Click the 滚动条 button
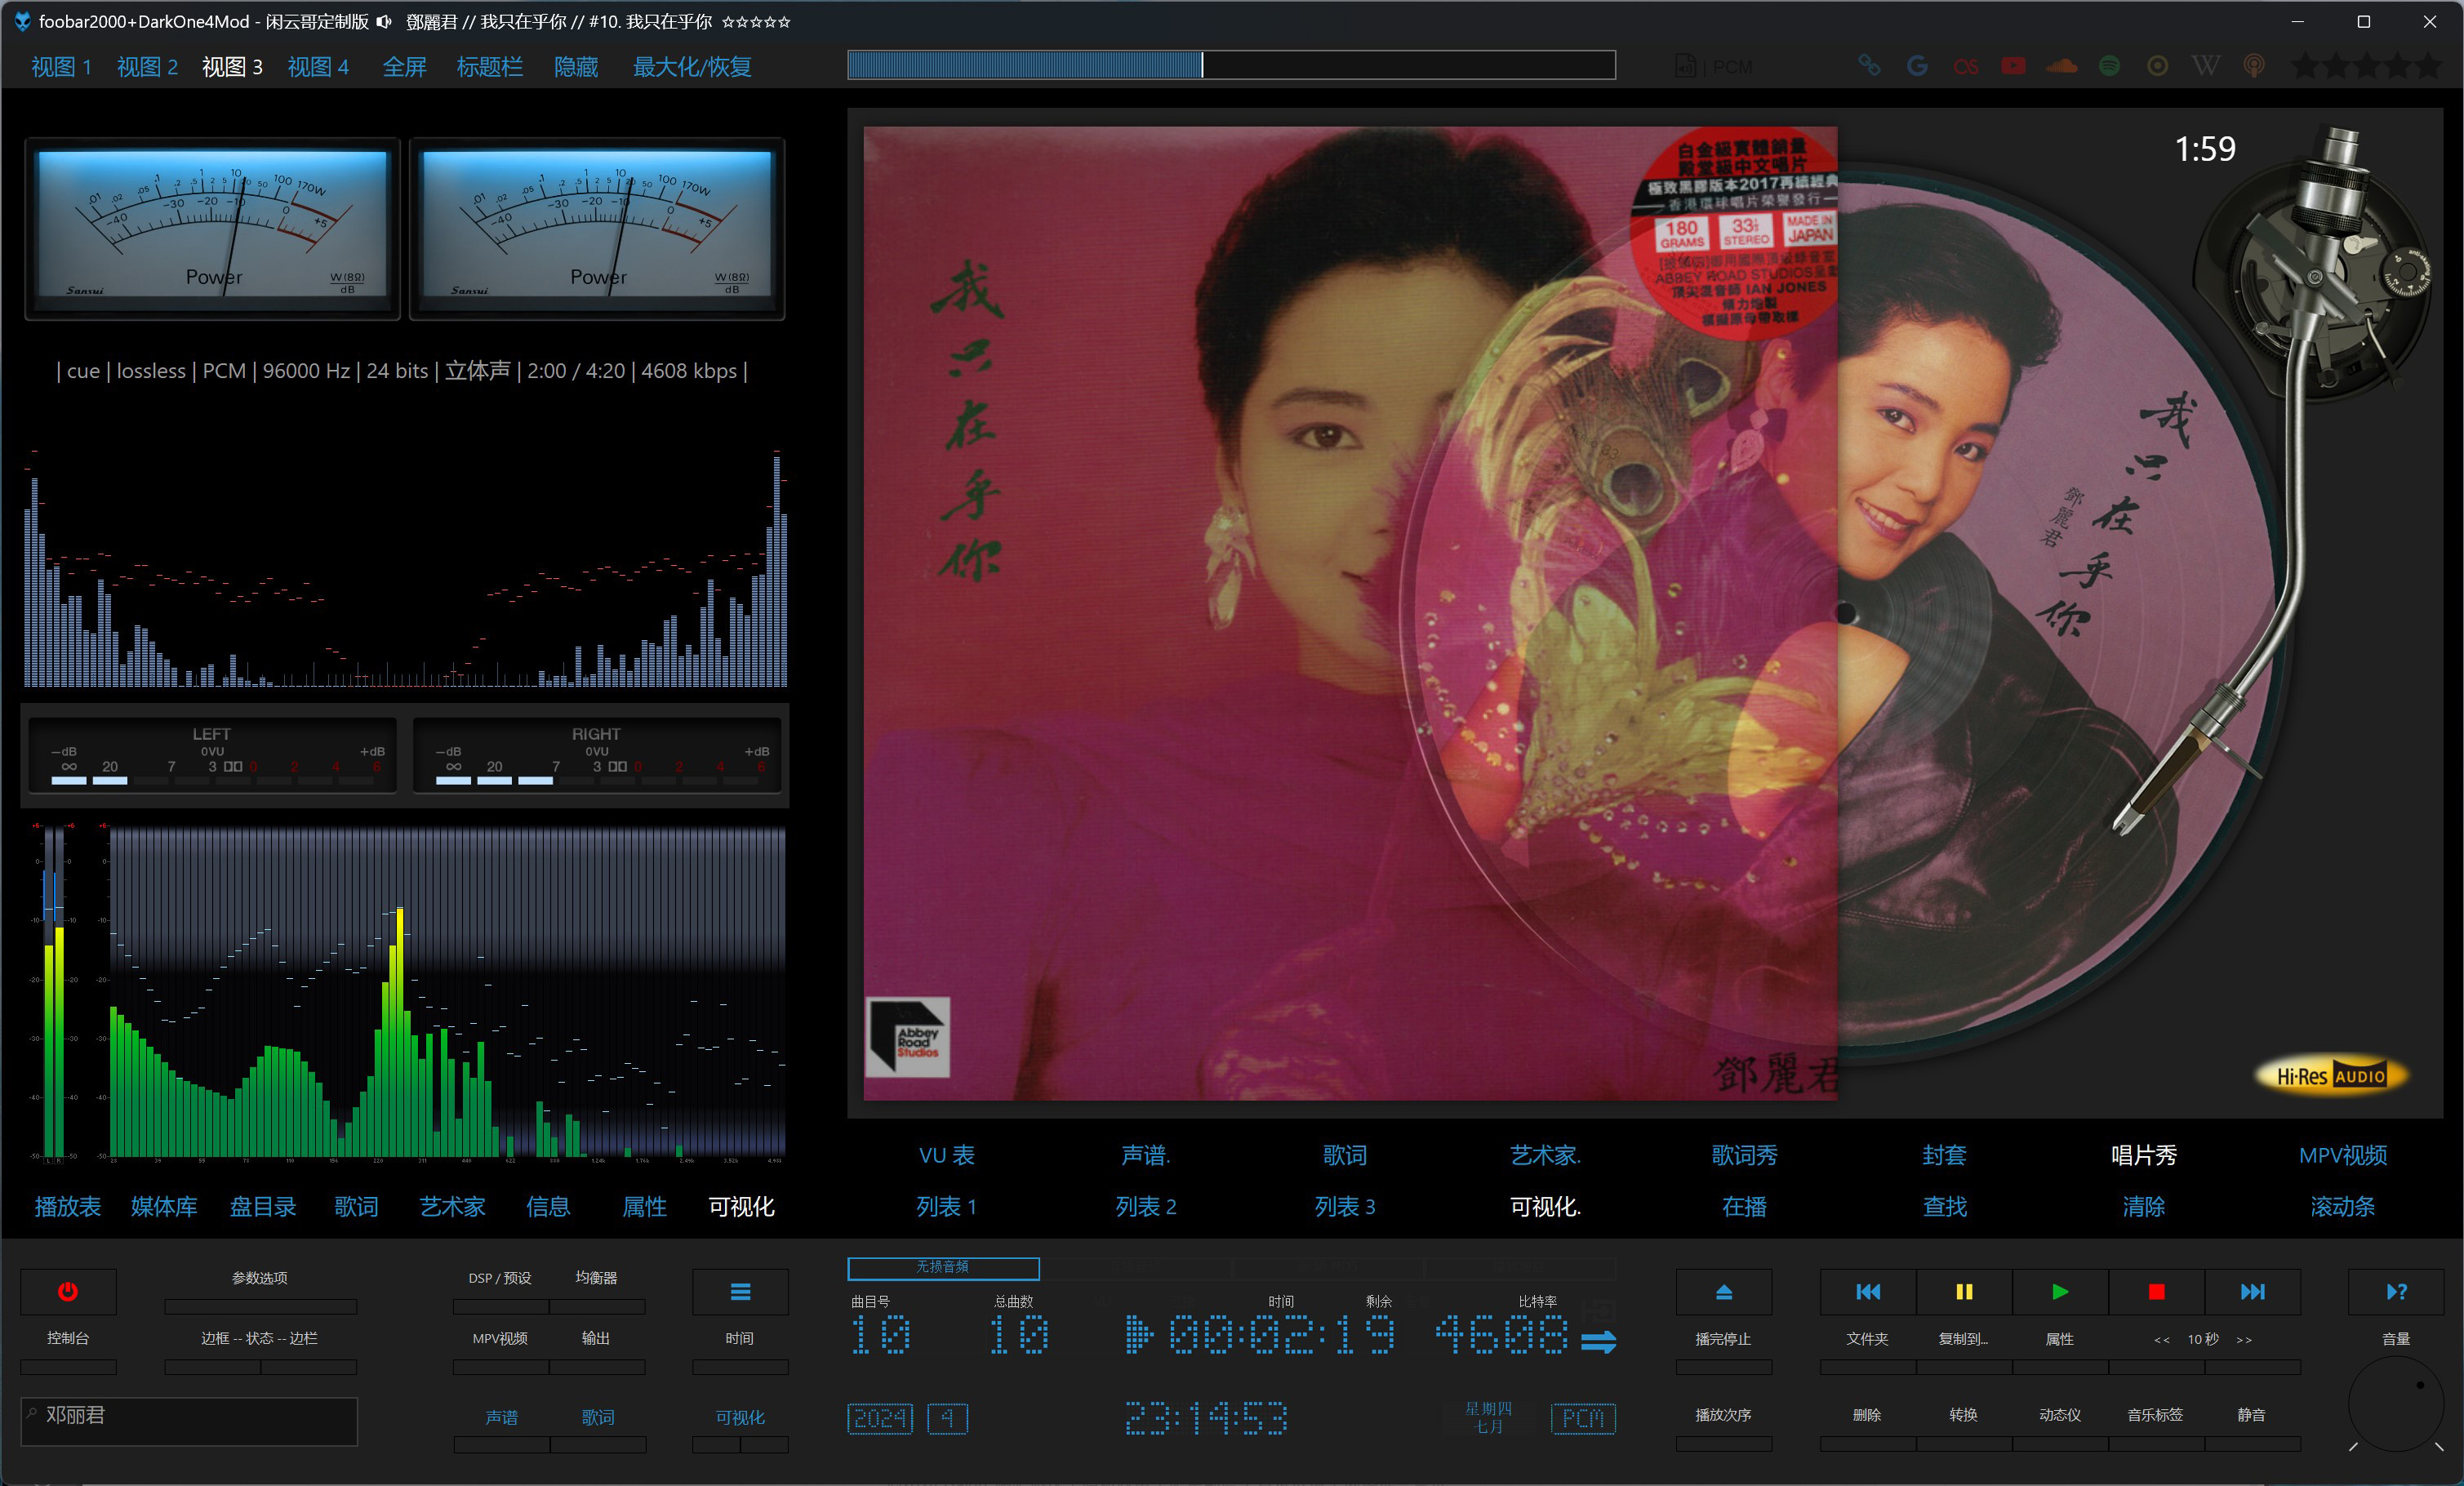Viewport: 2464px width, 1486px height. click(x=2342, y=1206)
